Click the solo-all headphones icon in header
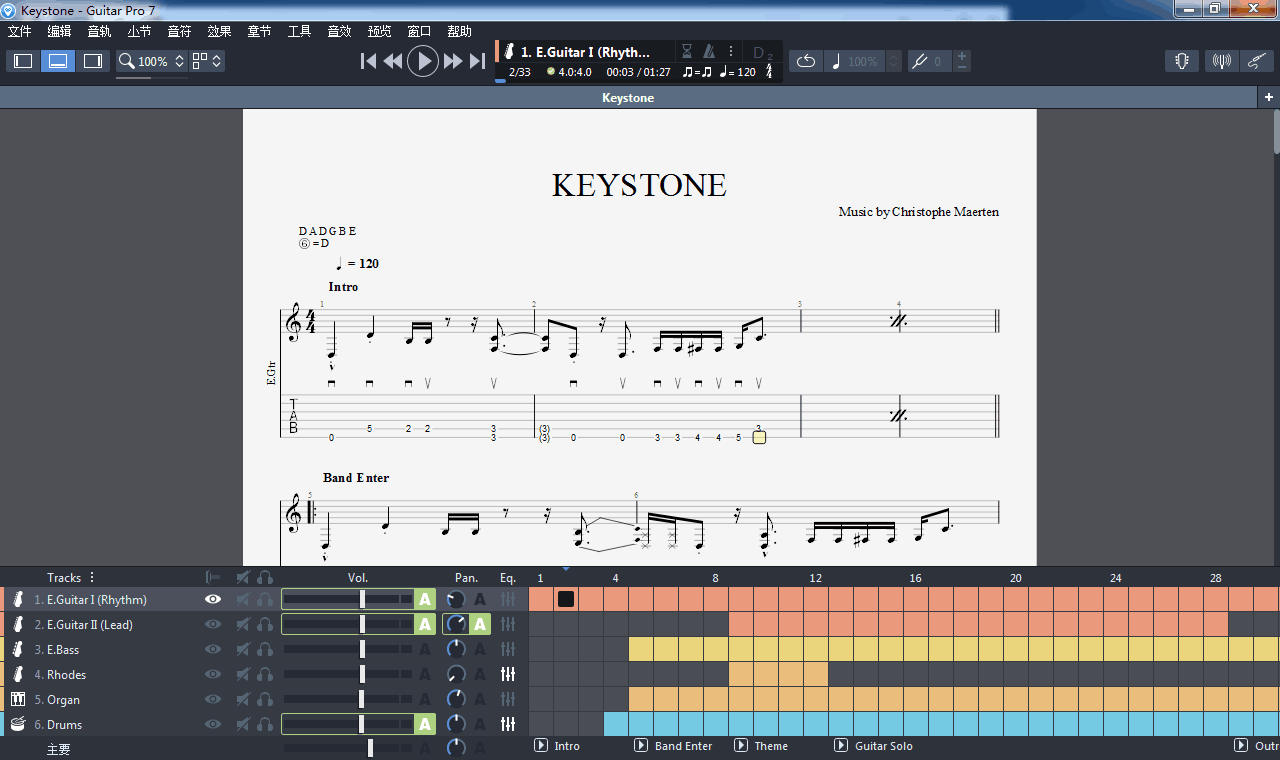The image size is (1280, 760). tap(265, 577)
